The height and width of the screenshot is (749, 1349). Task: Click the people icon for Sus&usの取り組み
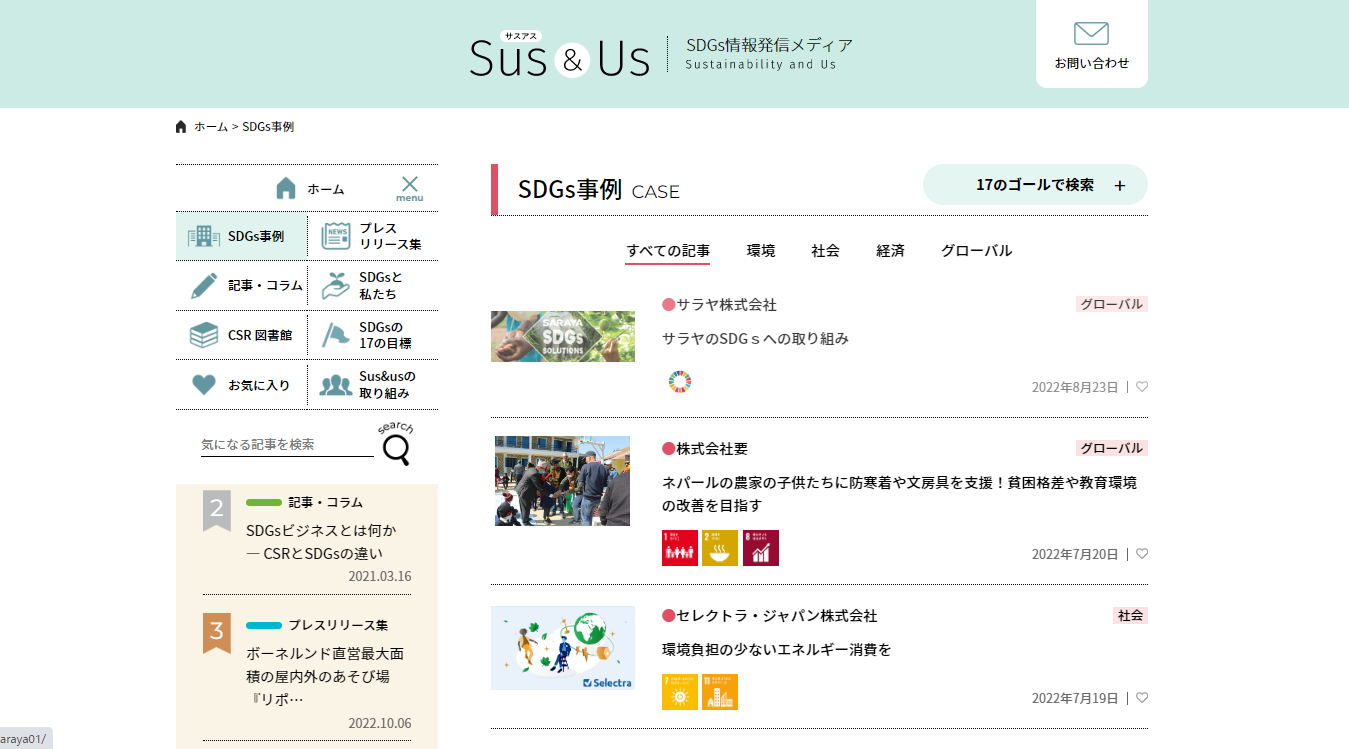coord(336,385)
